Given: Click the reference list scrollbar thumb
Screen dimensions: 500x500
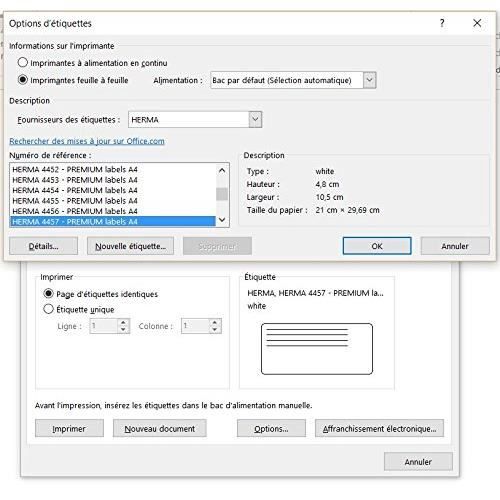Looking at the screenshot, I should [x=222, y=194].
